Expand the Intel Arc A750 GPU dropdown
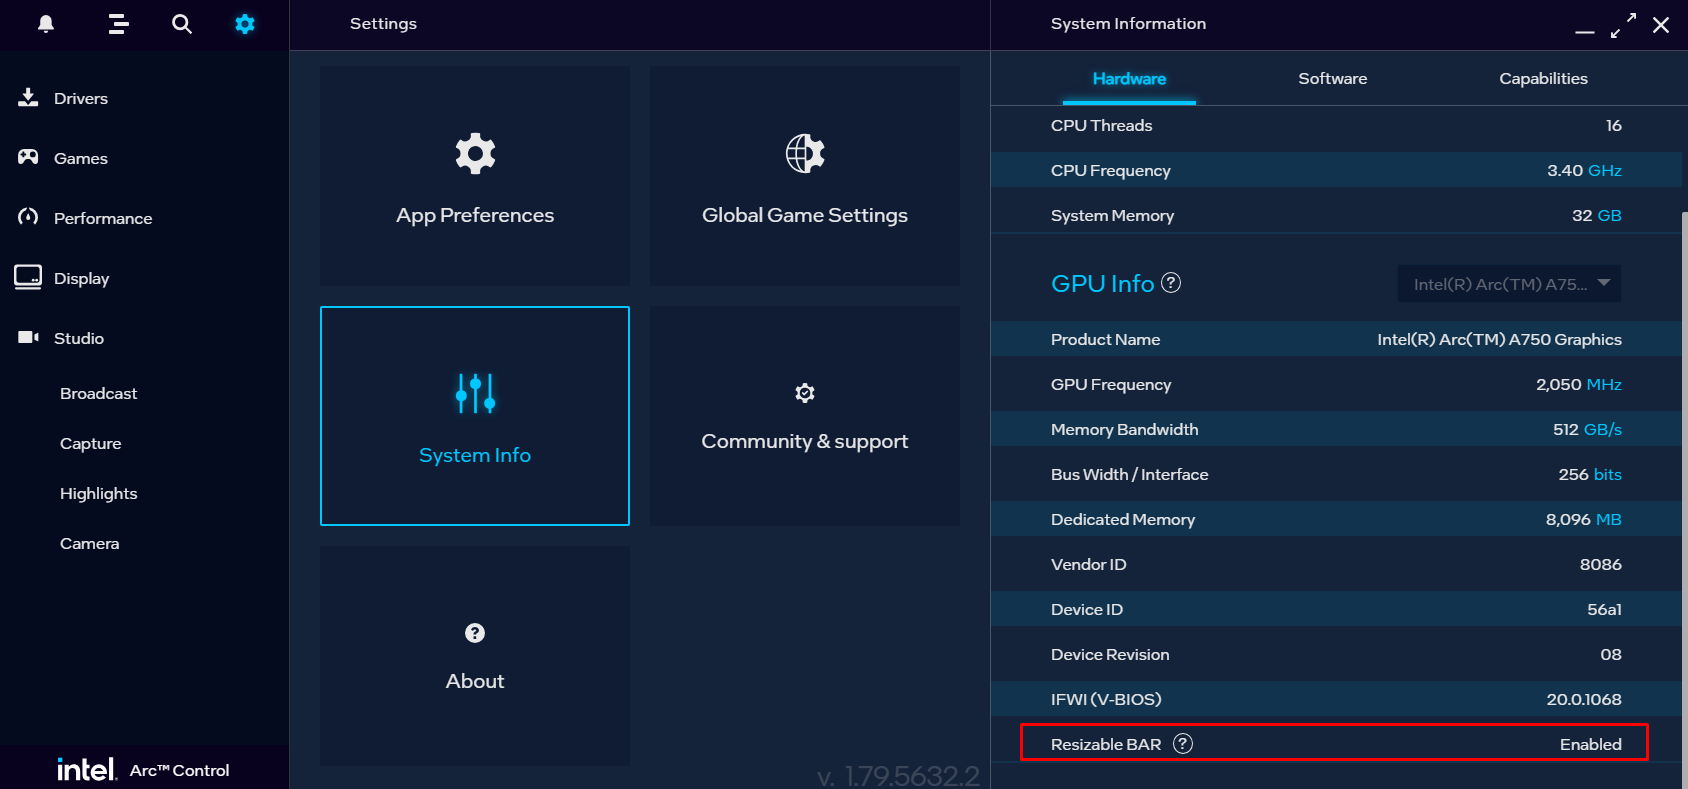 click(1509, 284)
